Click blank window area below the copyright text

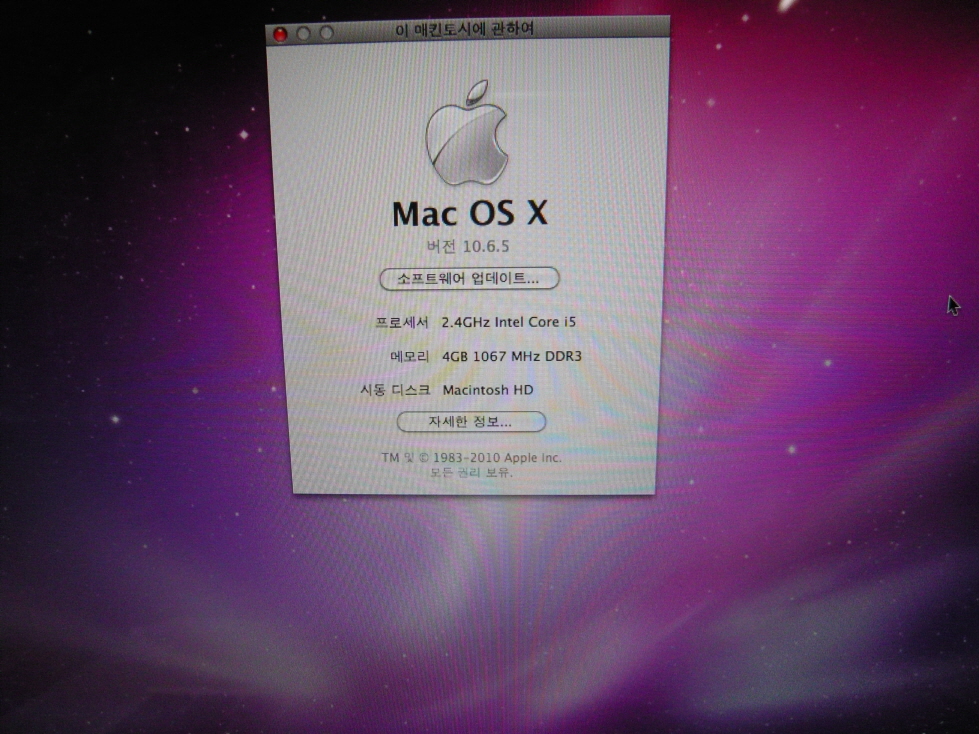tap(471, 485)
